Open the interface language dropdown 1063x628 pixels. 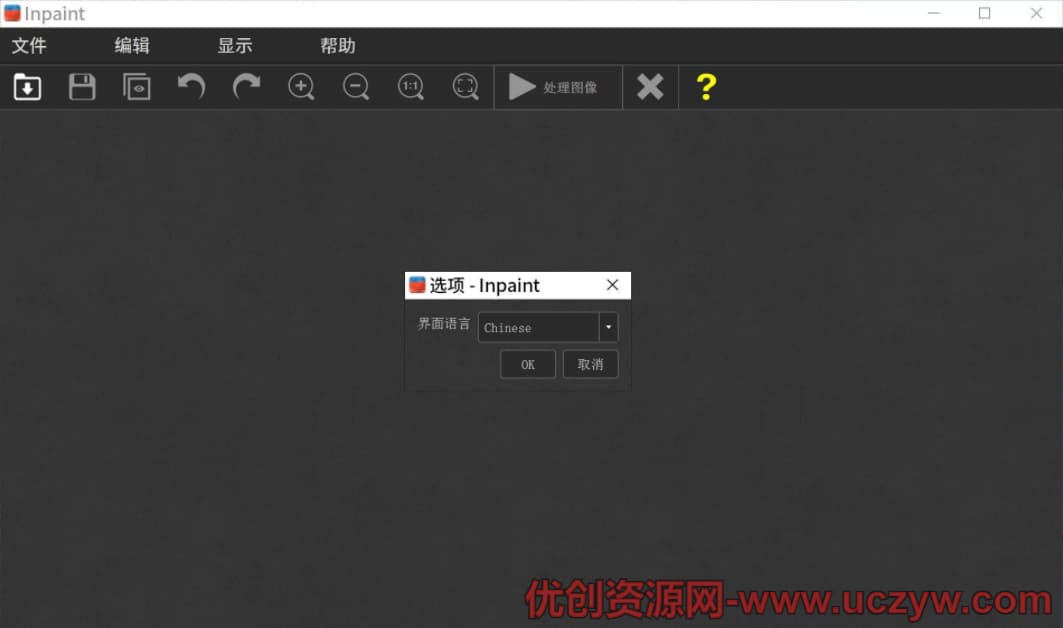pos(540,327)
